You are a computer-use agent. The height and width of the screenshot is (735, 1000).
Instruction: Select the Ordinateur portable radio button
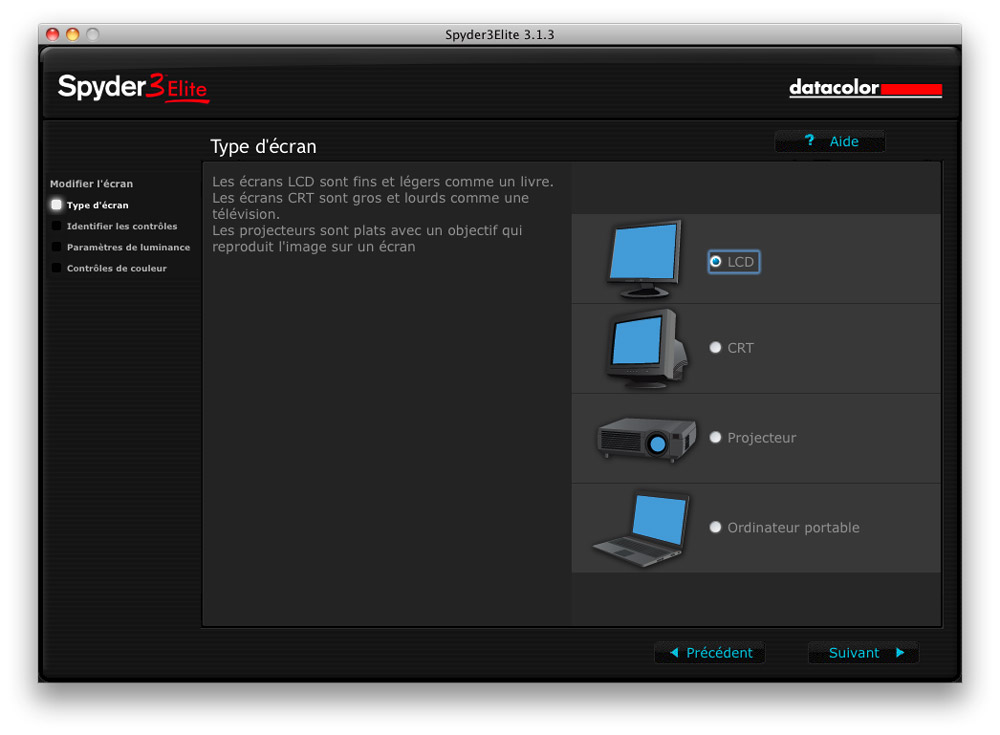pos(716,527)
